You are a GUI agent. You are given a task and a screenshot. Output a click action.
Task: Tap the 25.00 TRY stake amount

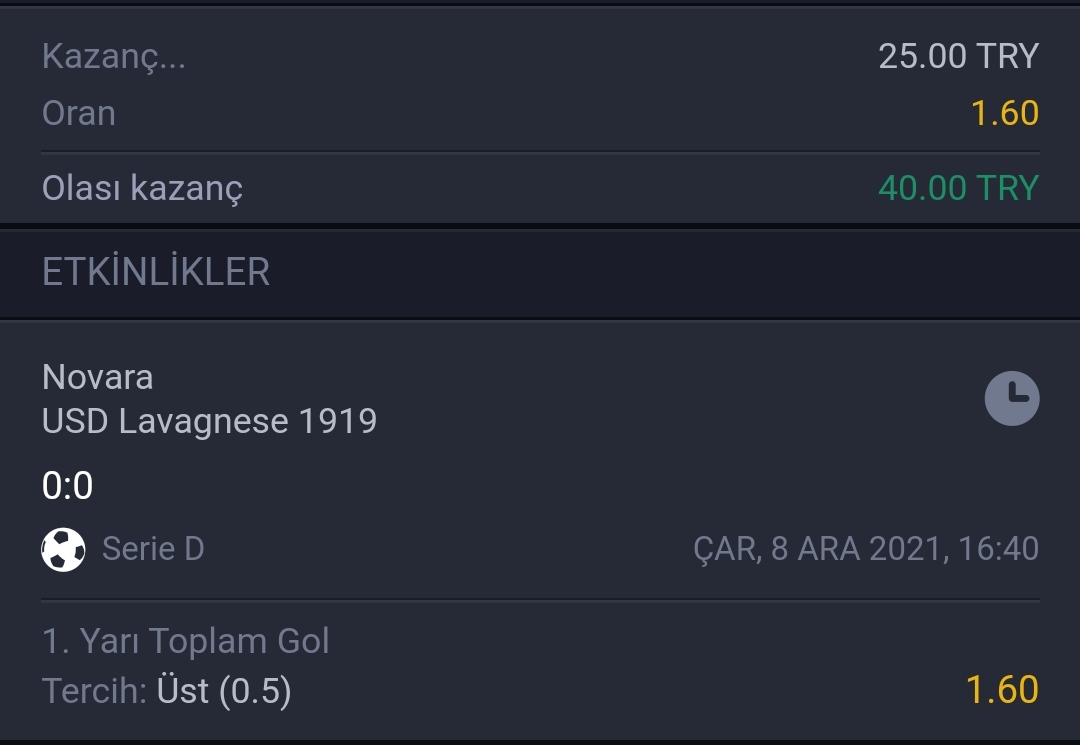(958, 56)
